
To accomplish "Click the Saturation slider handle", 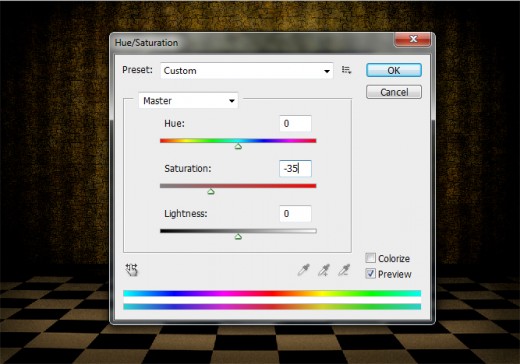I will tap(211, 191).
